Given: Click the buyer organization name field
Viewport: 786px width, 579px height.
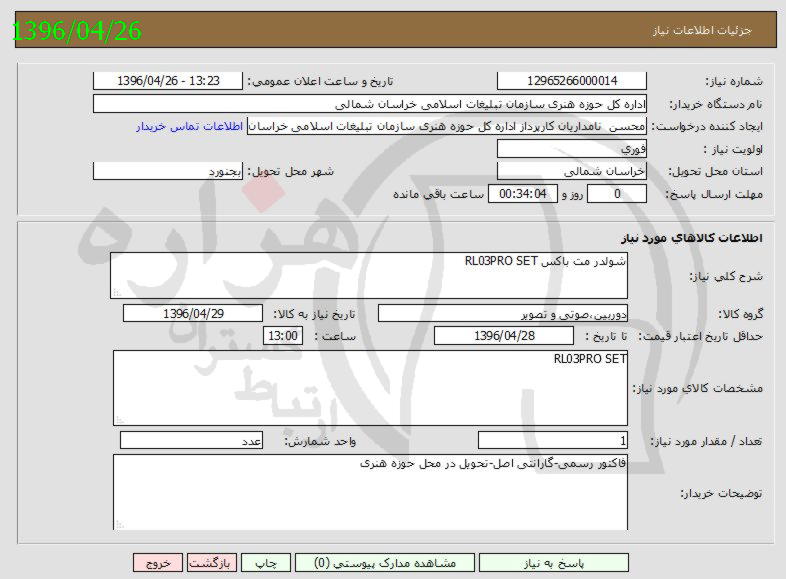Looking at the screenshot, I should pyautogui.click(x=370, y=104).
